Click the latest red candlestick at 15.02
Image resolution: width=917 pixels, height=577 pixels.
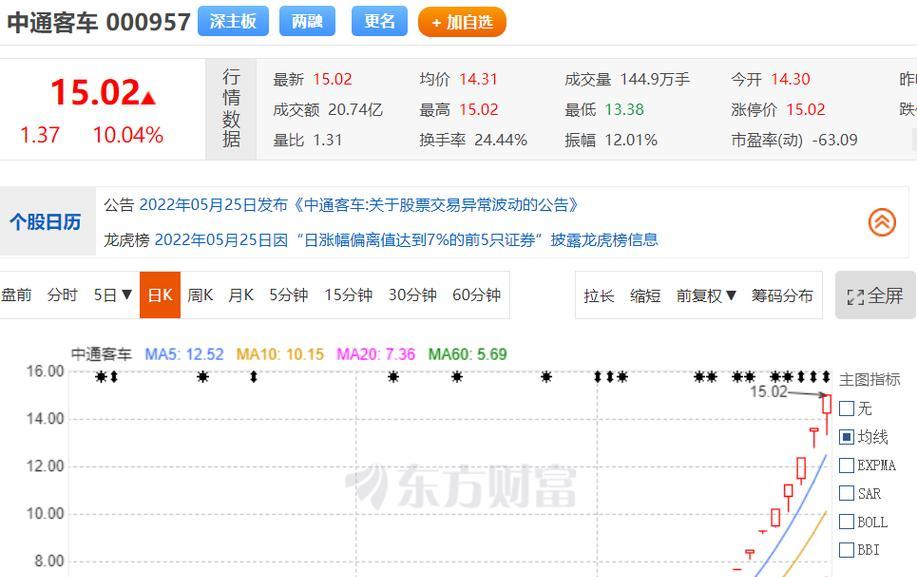tap(826, 405)
